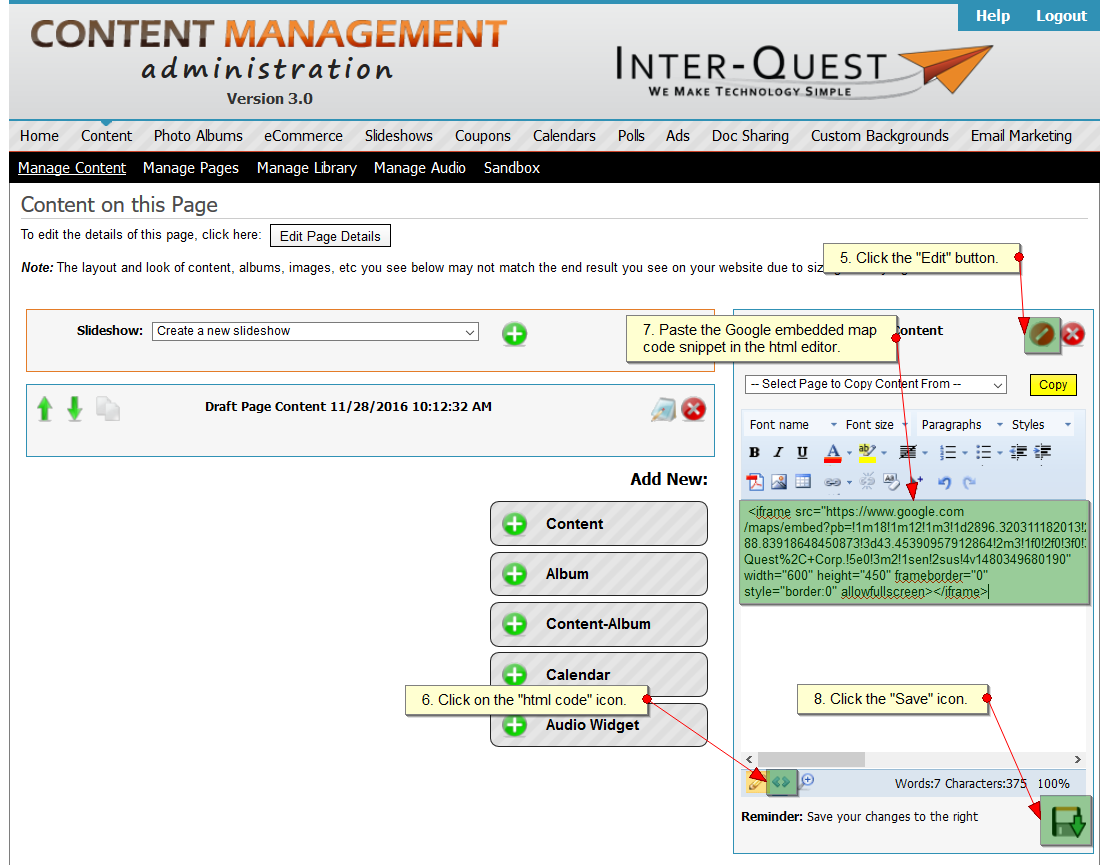Delete the Draft Page Content with red X

[693, 409]
